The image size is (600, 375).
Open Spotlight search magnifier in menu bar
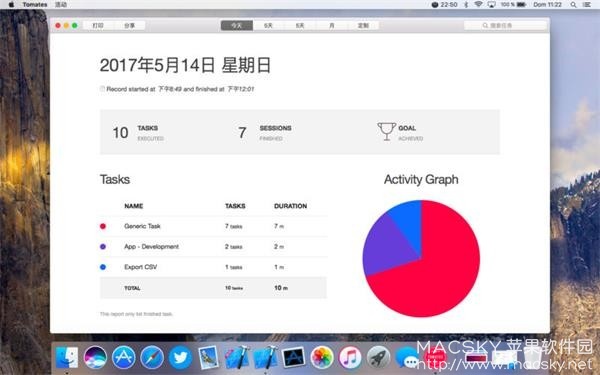click(573, 5)
